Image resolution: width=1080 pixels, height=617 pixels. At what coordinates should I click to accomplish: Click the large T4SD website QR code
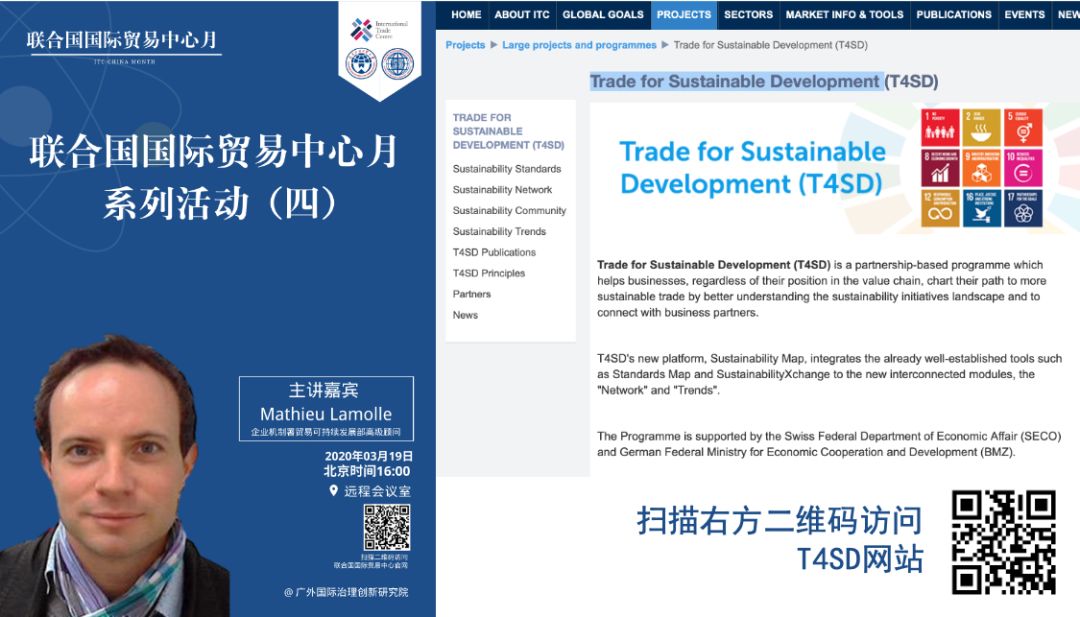click(1003, 542)
